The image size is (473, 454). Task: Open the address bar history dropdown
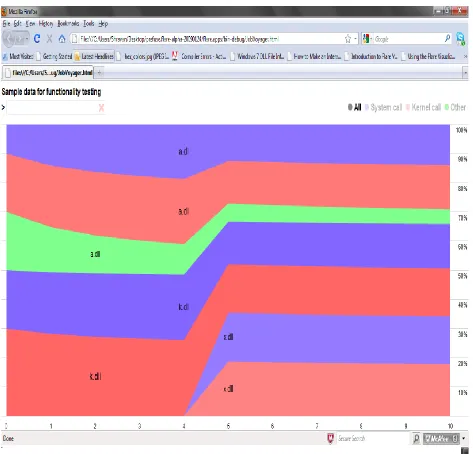click(x=355, y=39)
